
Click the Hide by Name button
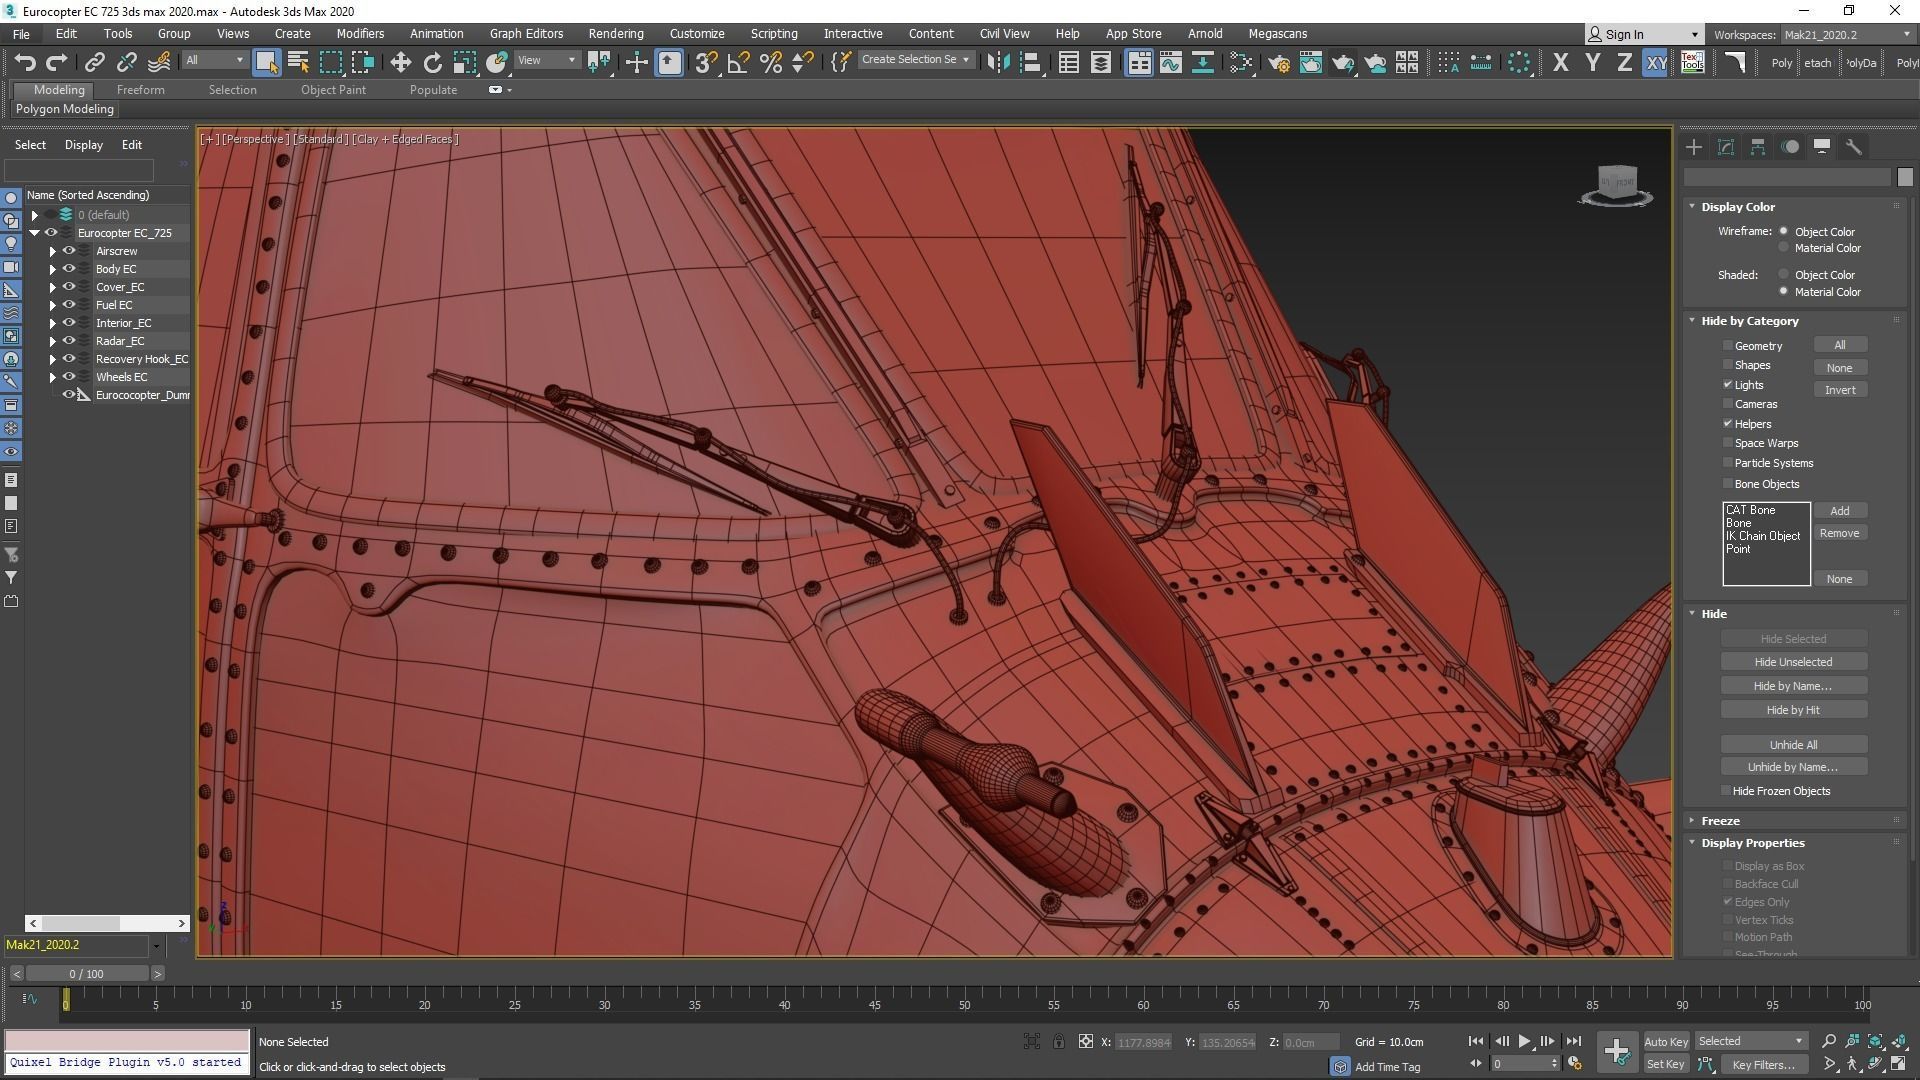[x=1793, y=686]
